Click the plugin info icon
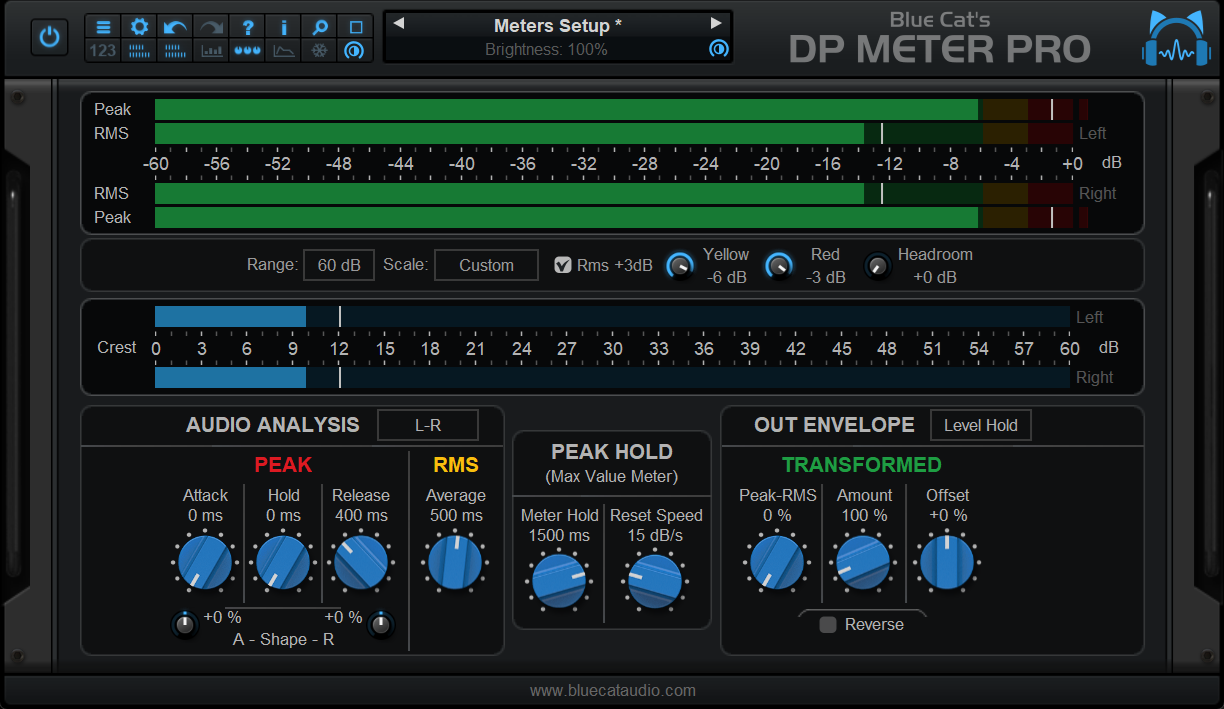This screenshot has height=709, width=1224. 283,27
